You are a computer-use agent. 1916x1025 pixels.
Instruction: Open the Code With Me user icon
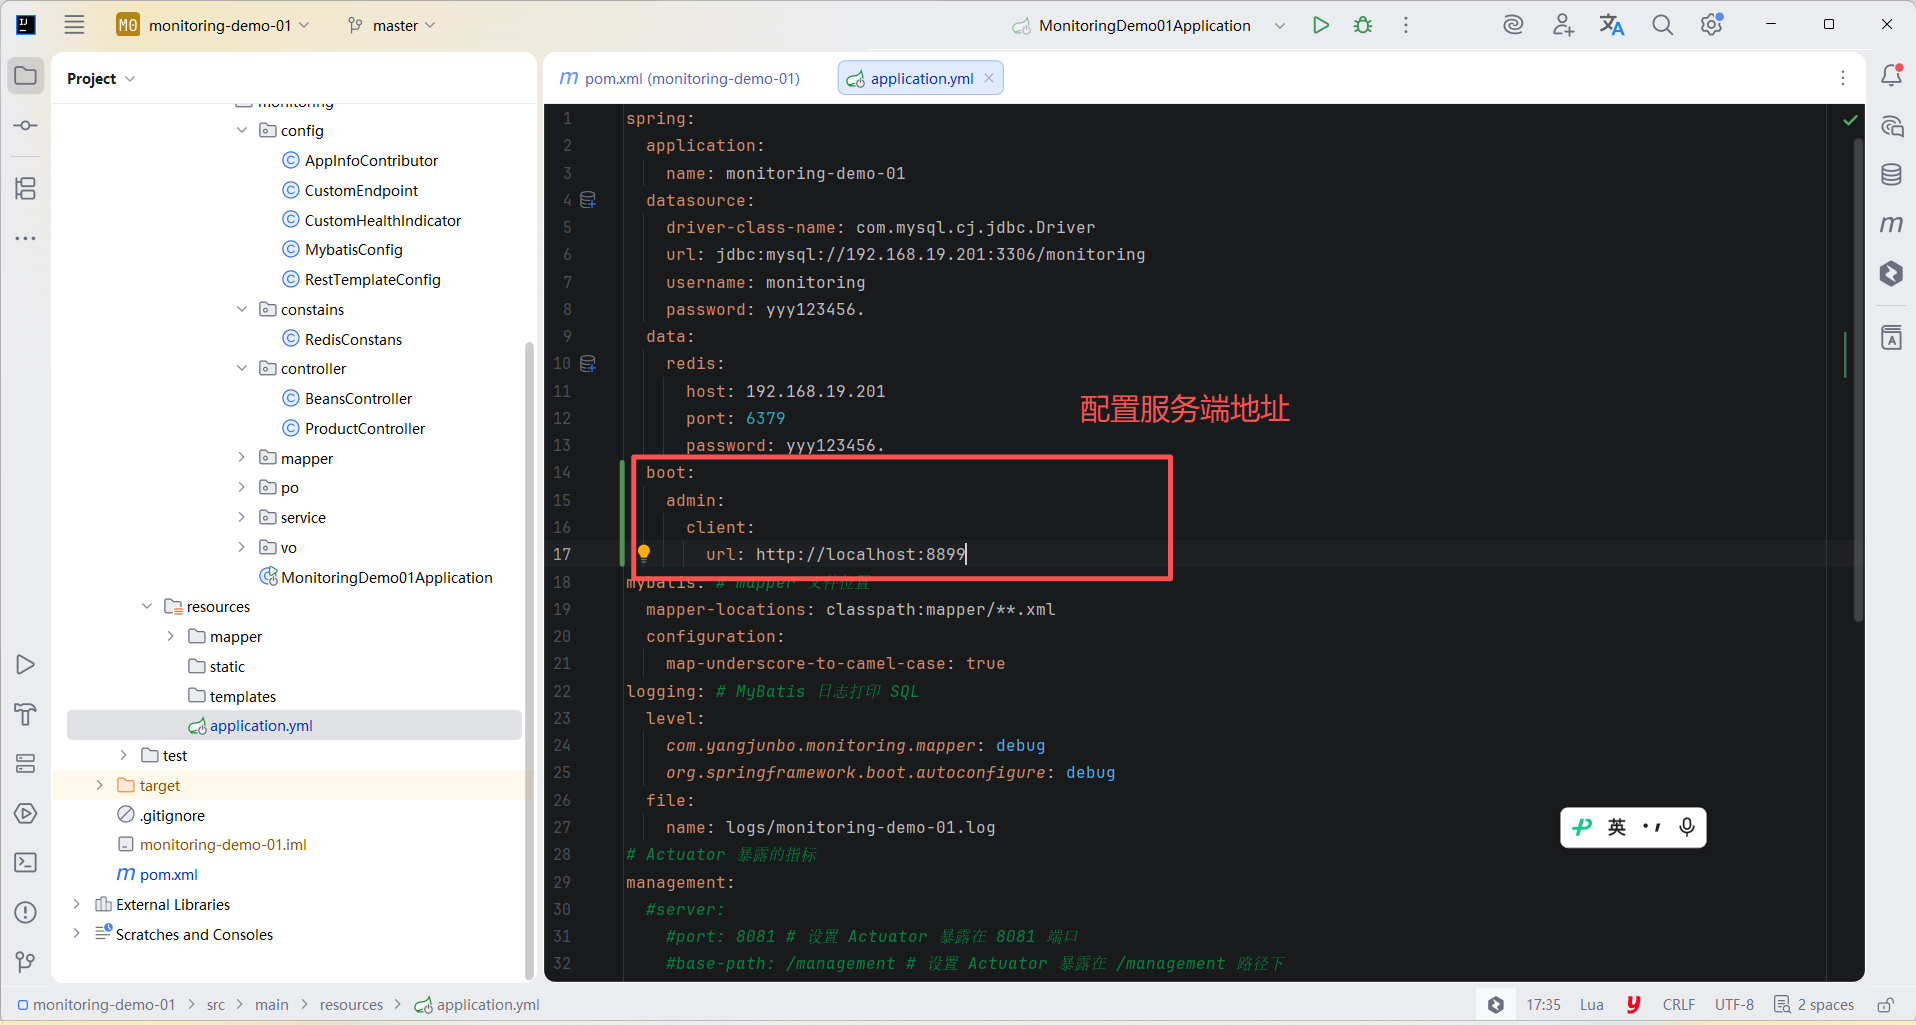(x=1563, y=25)
